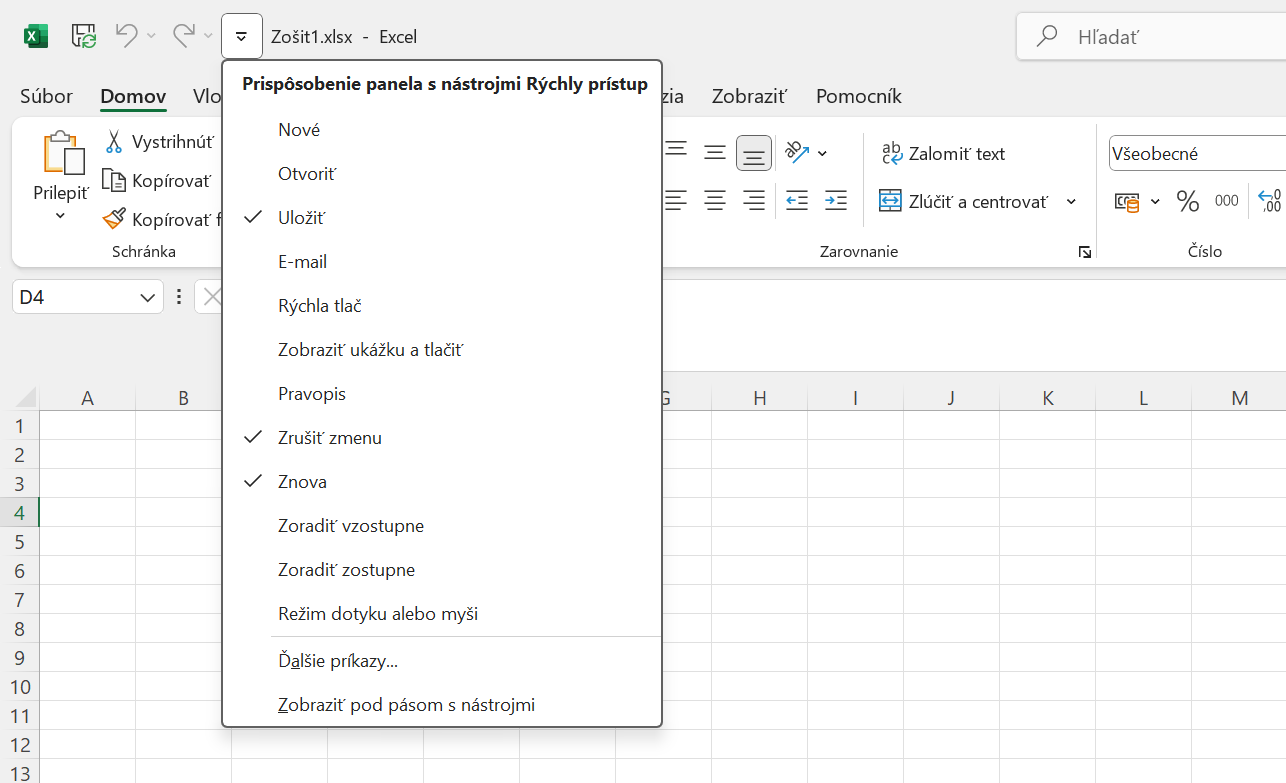Align text to the left
Image resolution: width=1286 pixels, height=783 pixels.
click(x=676, y=200)
